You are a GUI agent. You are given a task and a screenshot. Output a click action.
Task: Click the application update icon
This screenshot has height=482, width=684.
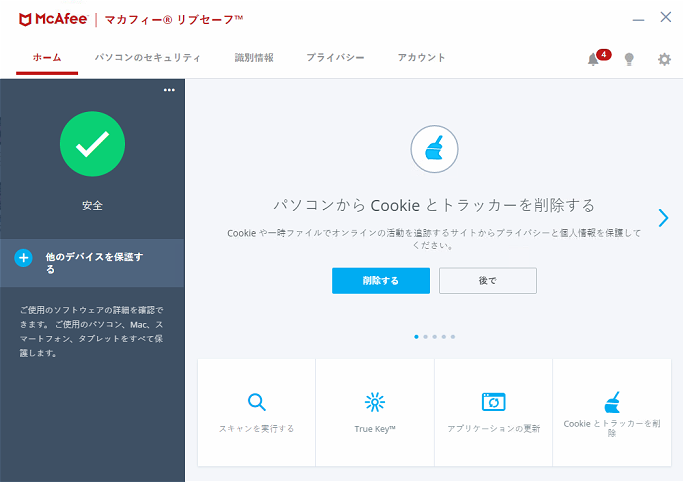[493, 402]
